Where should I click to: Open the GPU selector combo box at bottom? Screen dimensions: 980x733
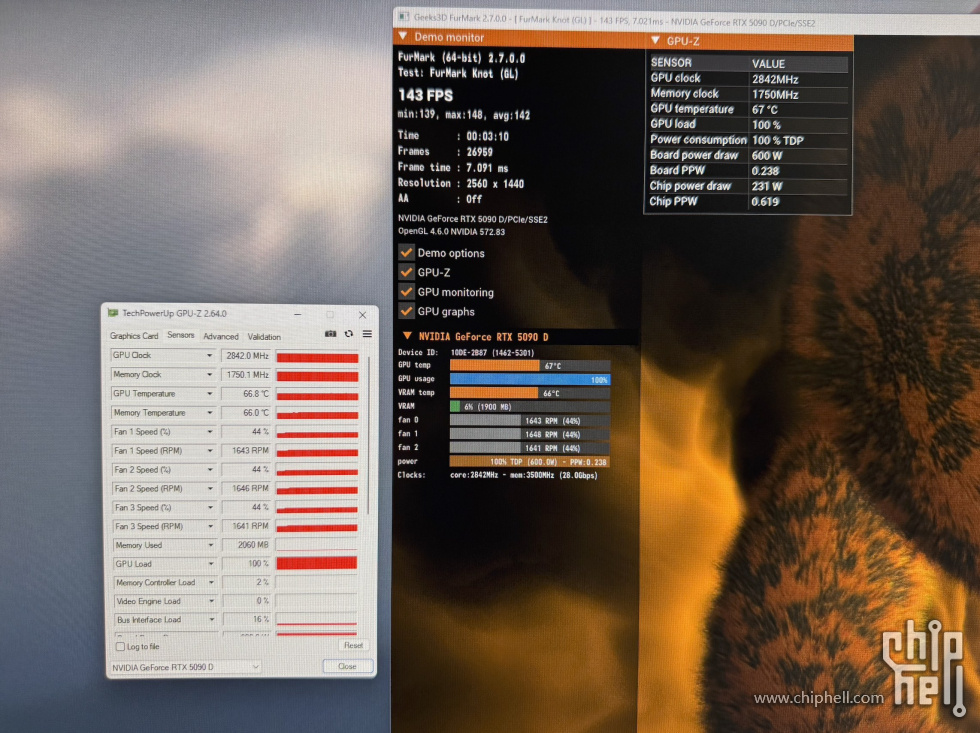tap(186, 667)
